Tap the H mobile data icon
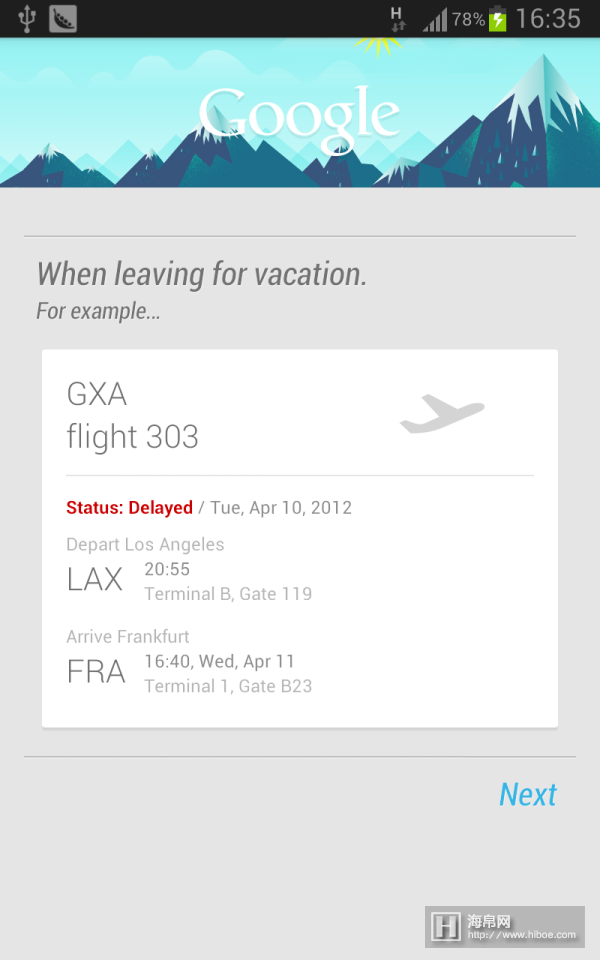 coord(397,19)
